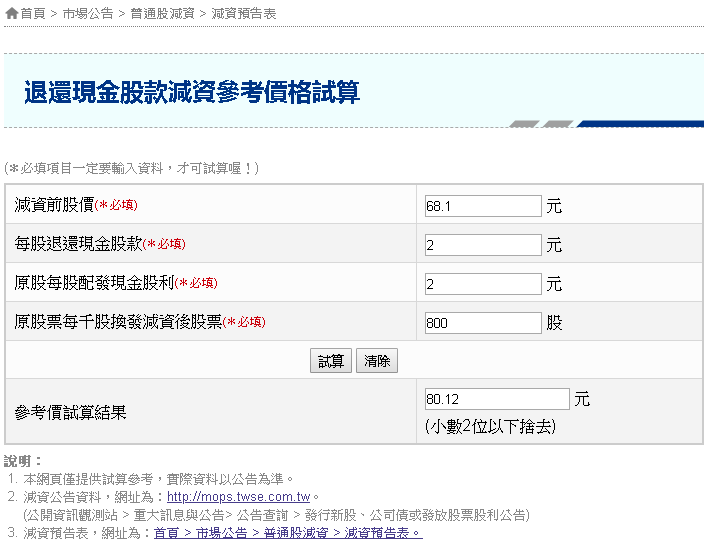Screen dimensions: 709x545
Task: Open 首頁 breadcrumb link at top
Action: click(x=33, y=14)
